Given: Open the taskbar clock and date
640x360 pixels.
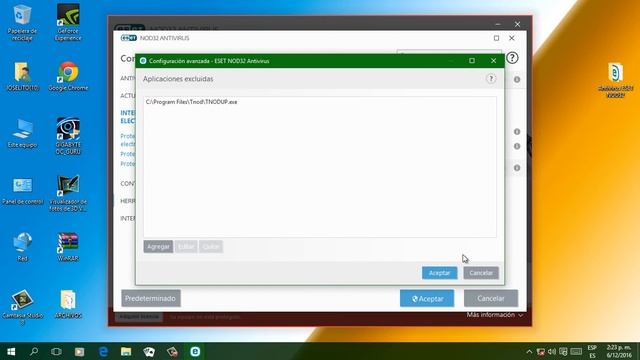Looking at the screenshot, I should click(x=619, y=351).
